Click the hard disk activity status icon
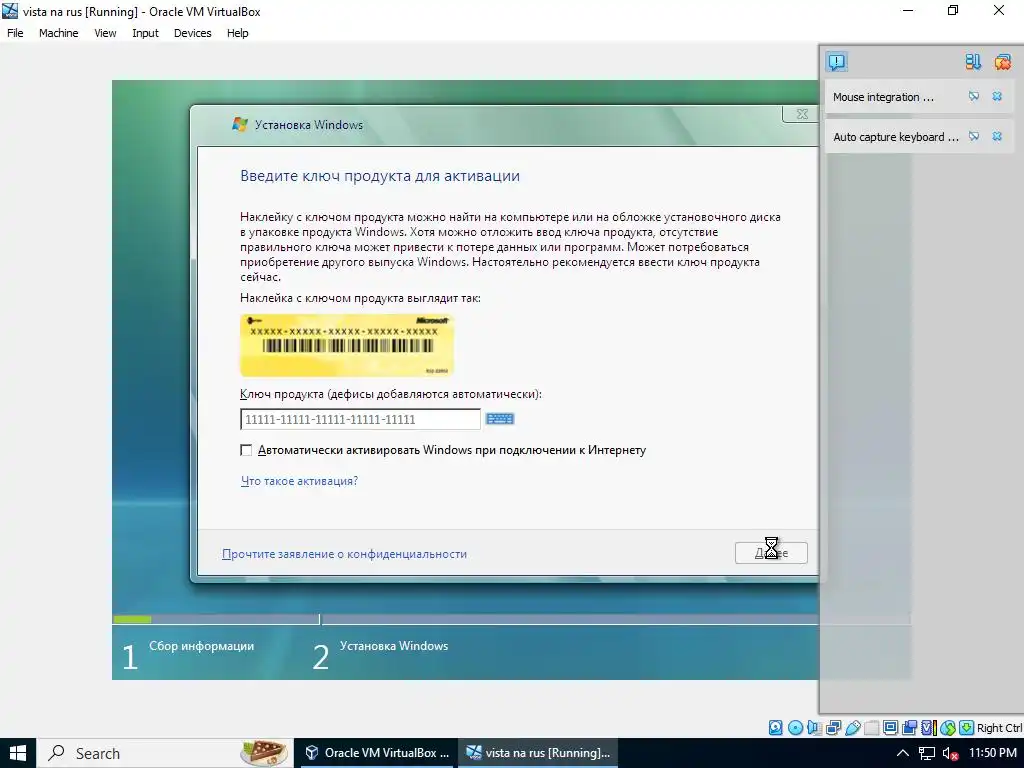1024x768 pixels. point(775,728)
